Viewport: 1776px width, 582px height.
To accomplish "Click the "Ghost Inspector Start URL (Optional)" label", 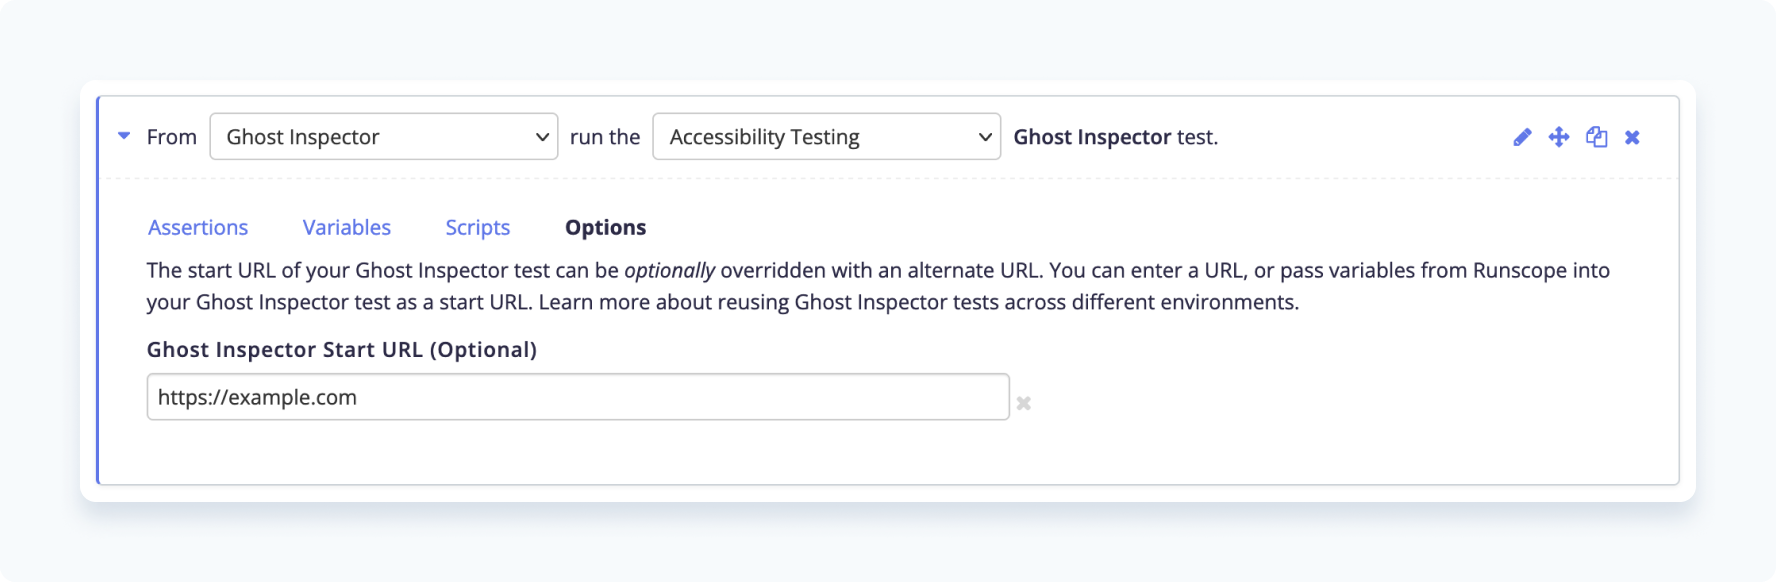I will (x=342, y=350).
